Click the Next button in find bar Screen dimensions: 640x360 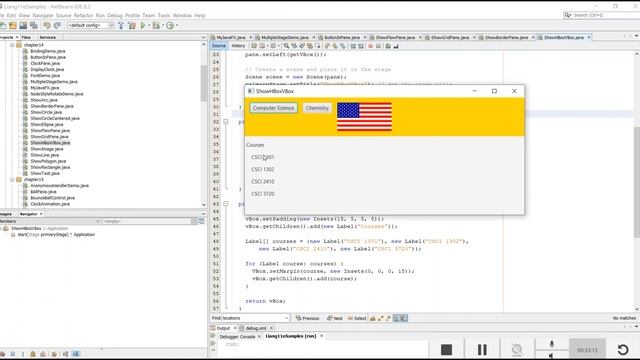(335, 318)
